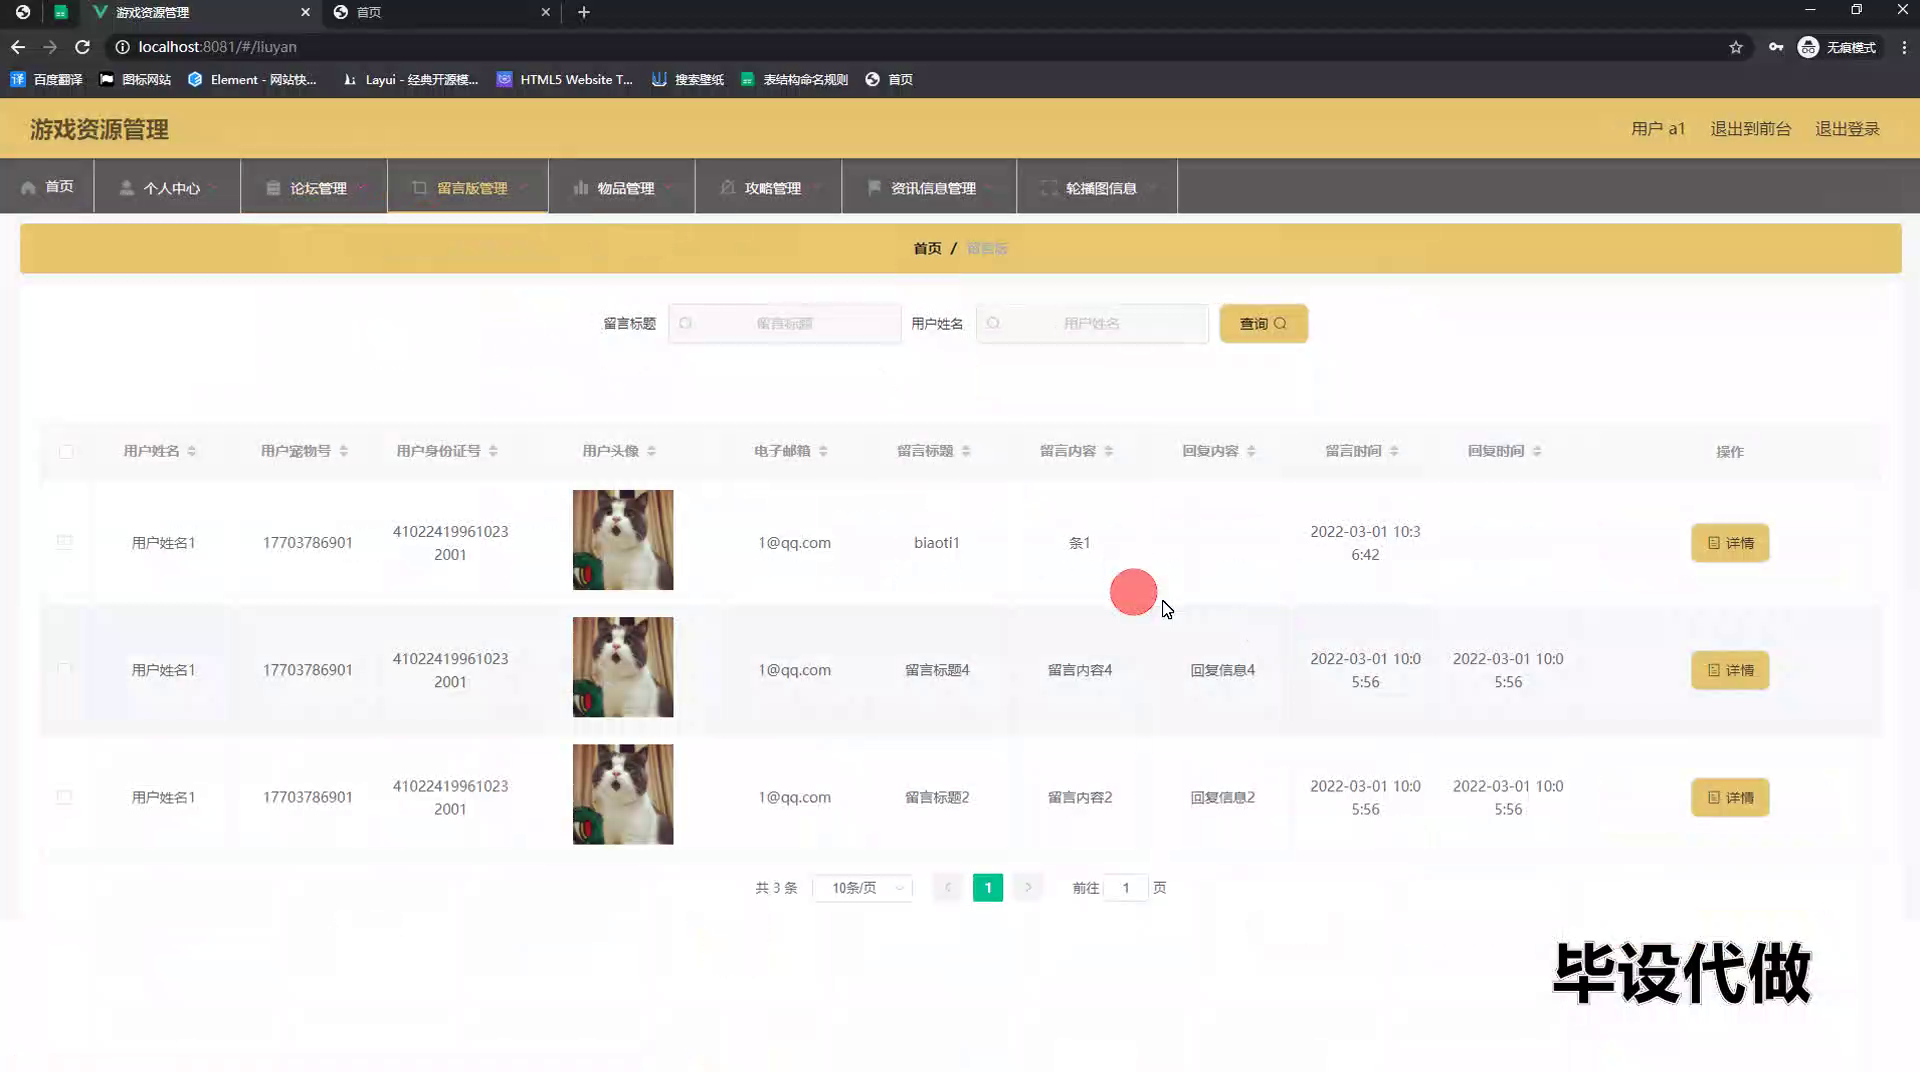Viewport: 1920px width, 1072px height.
Task: Click the 回复信息4 cell
Action: (x=1222, y=670)
